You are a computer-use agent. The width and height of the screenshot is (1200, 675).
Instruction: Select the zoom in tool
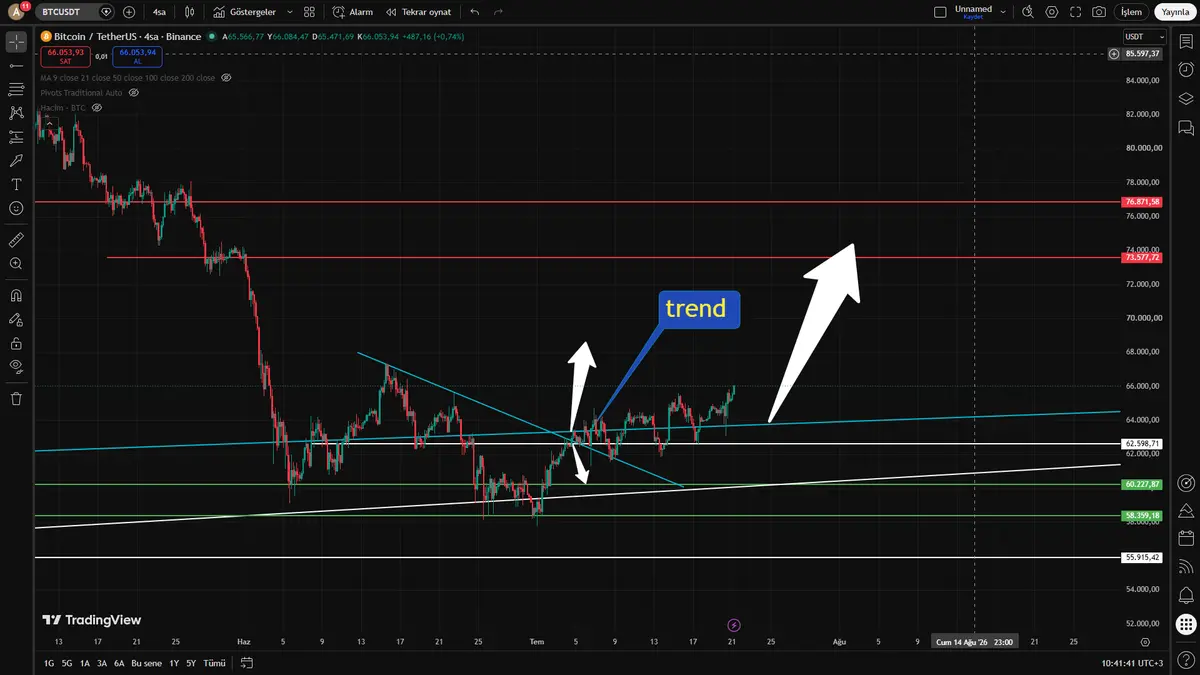tap(16, 264)
